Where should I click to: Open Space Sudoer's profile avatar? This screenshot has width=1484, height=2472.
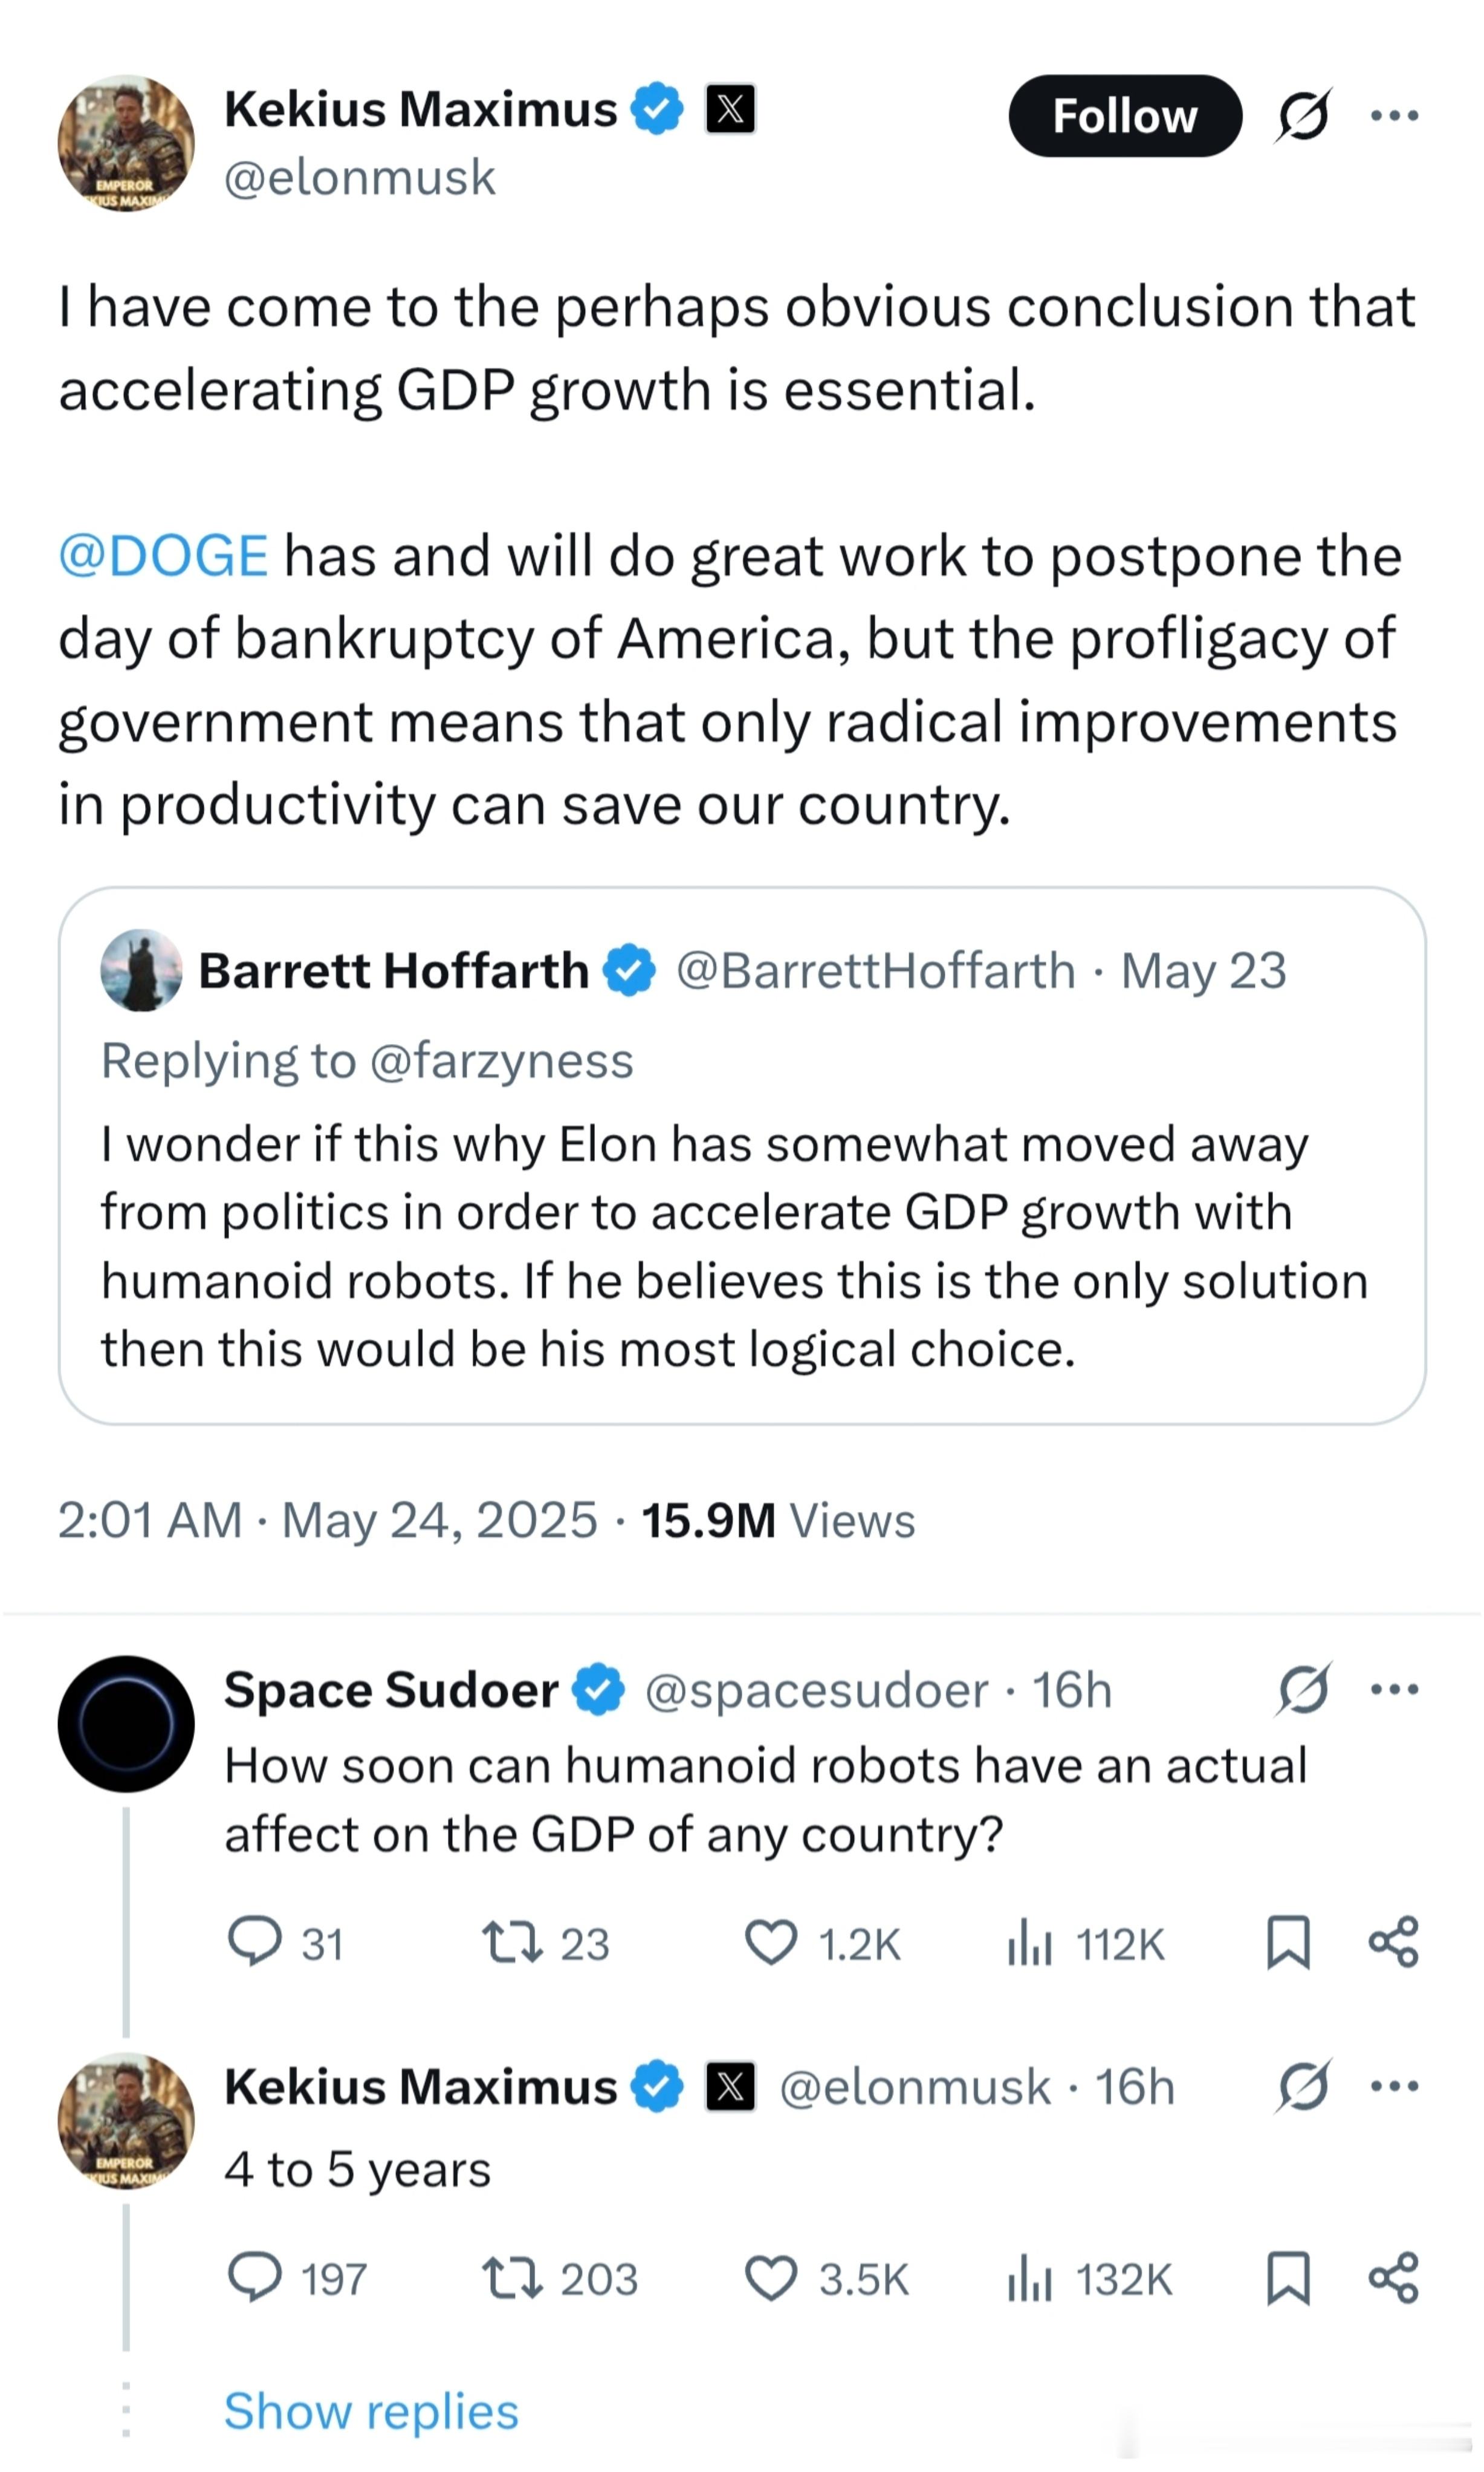(x=126, y=1724)
